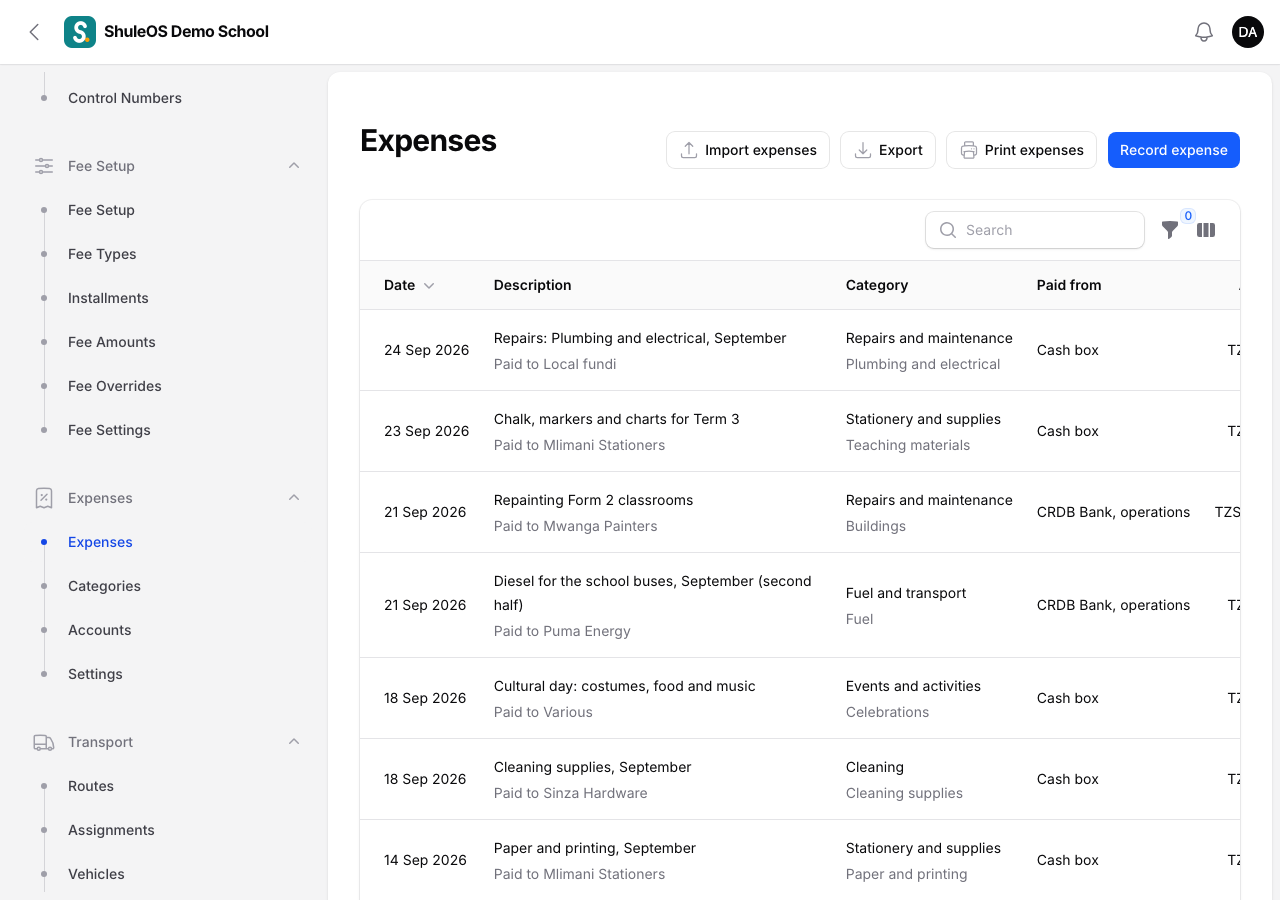Click the Category column header
Viewport: 1280px width, 900px height.
coord(877,285)
